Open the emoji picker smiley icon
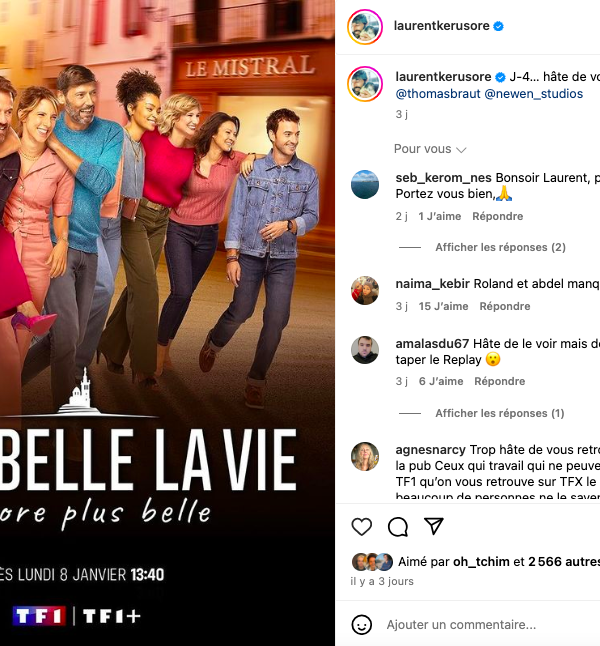 pyautogui.click(x=361, y=625)
